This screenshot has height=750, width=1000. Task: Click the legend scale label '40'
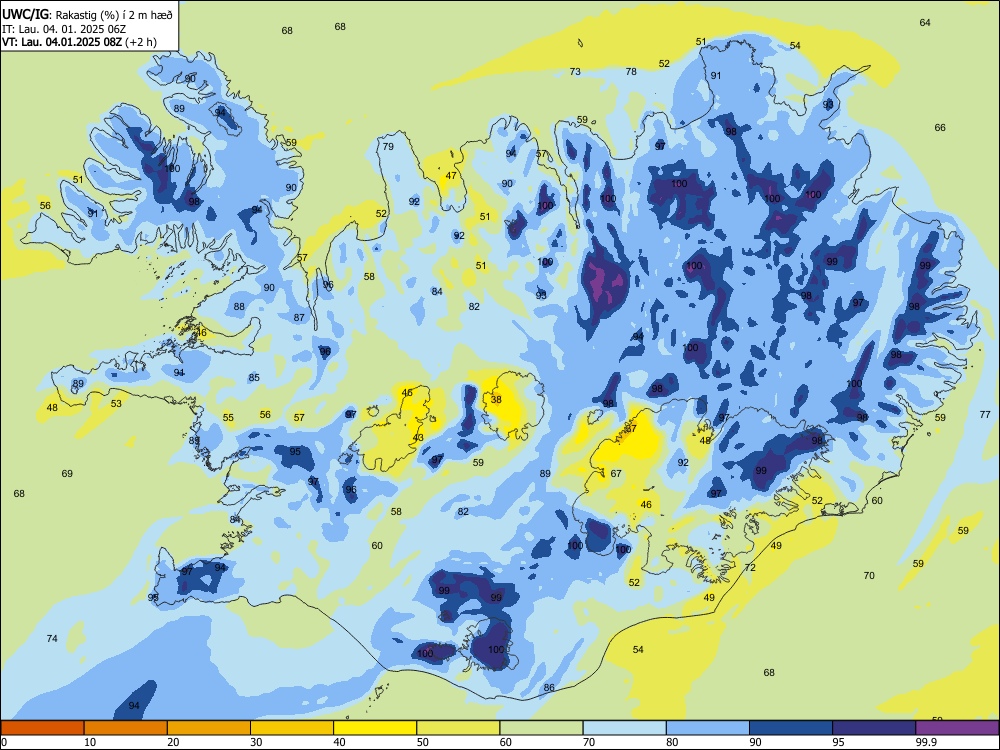coord(339,742)
